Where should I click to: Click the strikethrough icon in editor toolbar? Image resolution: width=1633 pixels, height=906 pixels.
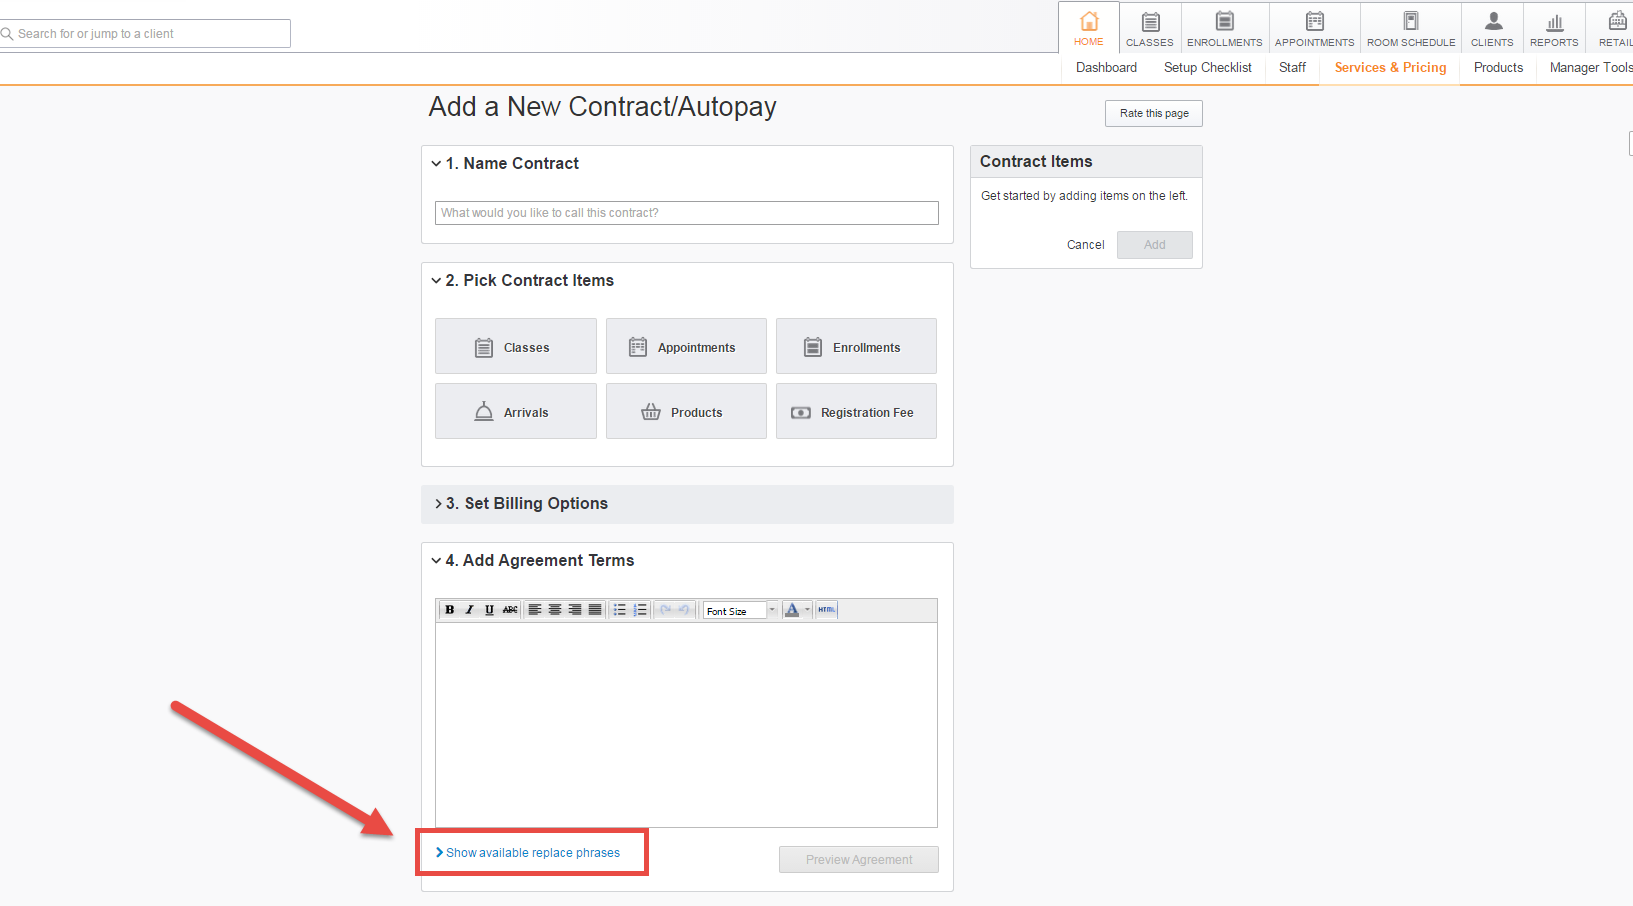click(x=510, y=610)
